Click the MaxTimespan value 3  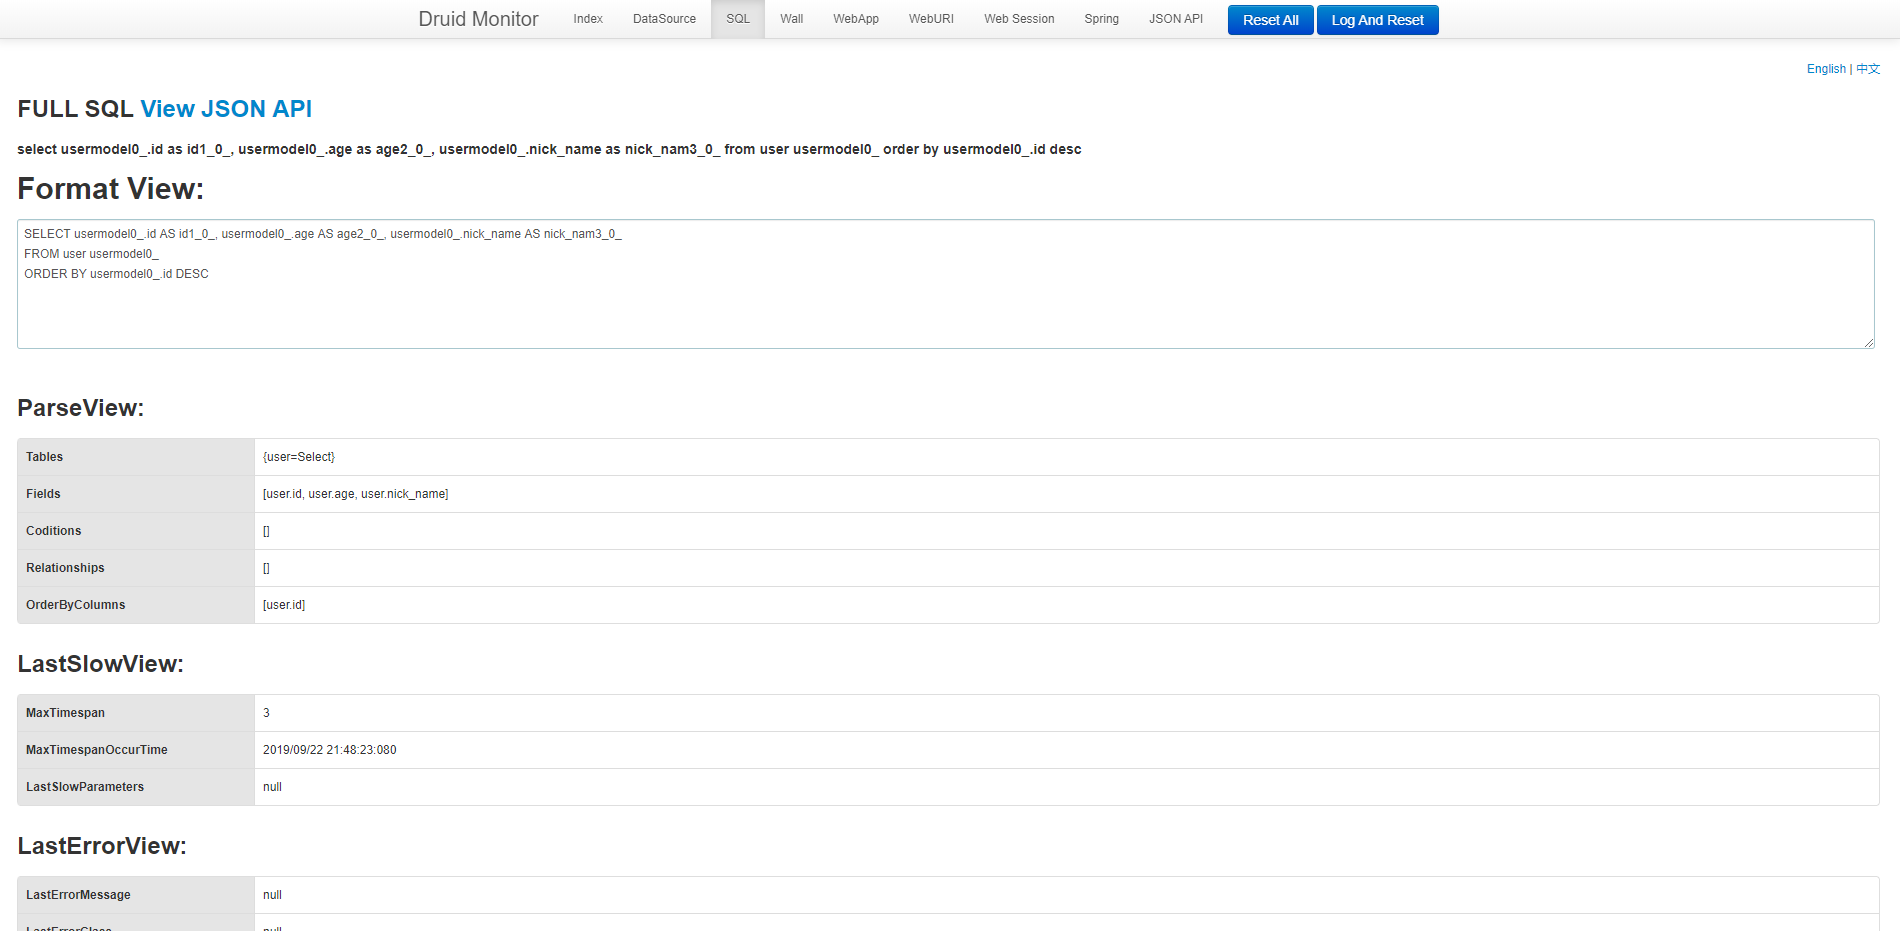pos(266,713)
